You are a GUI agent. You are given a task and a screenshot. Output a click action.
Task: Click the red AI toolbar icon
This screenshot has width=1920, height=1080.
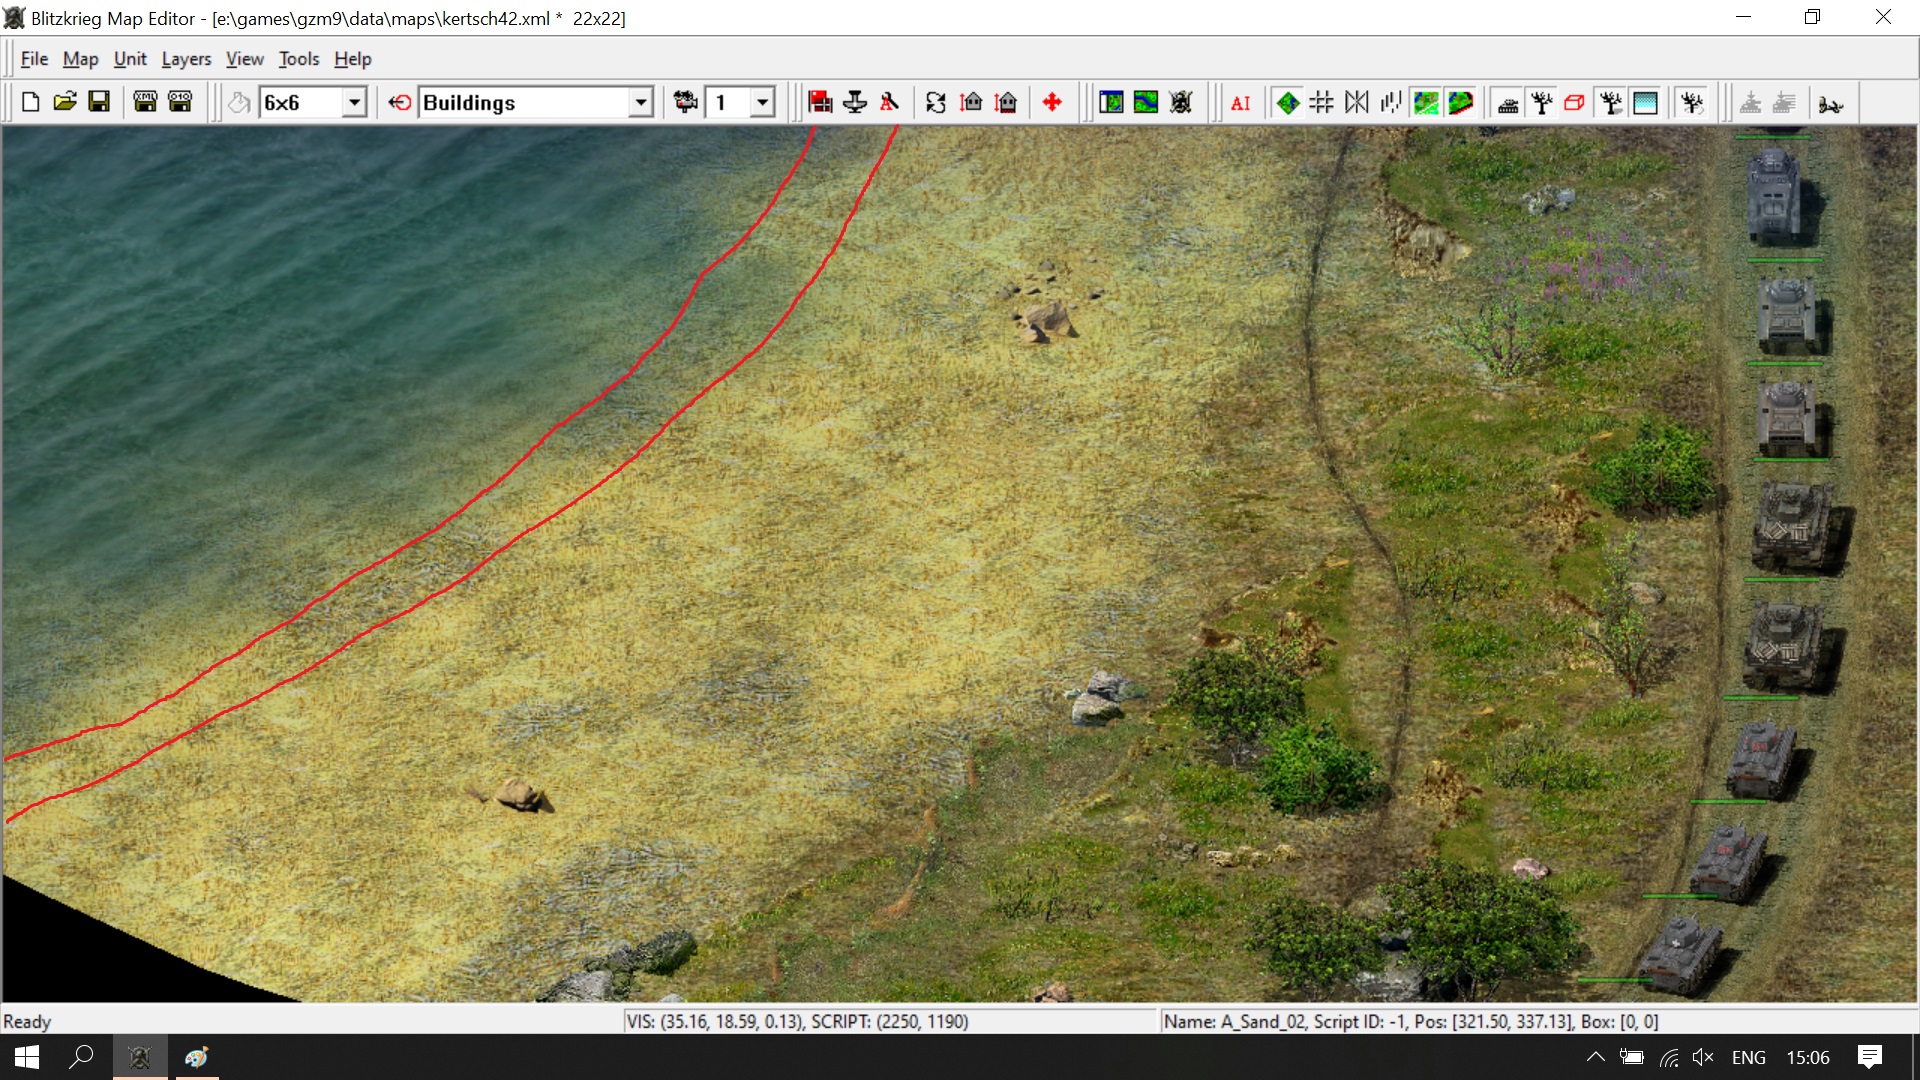pyautogui.click(x=1240, y=103)
